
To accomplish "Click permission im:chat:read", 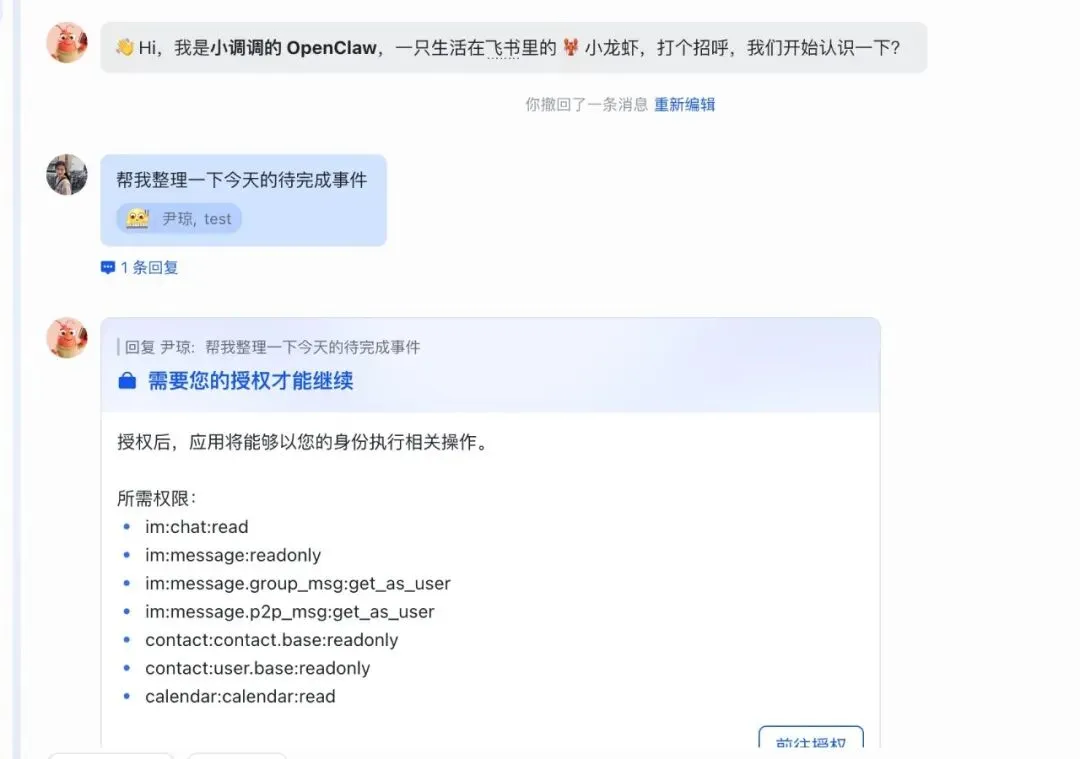I will (x=196, y=527).
